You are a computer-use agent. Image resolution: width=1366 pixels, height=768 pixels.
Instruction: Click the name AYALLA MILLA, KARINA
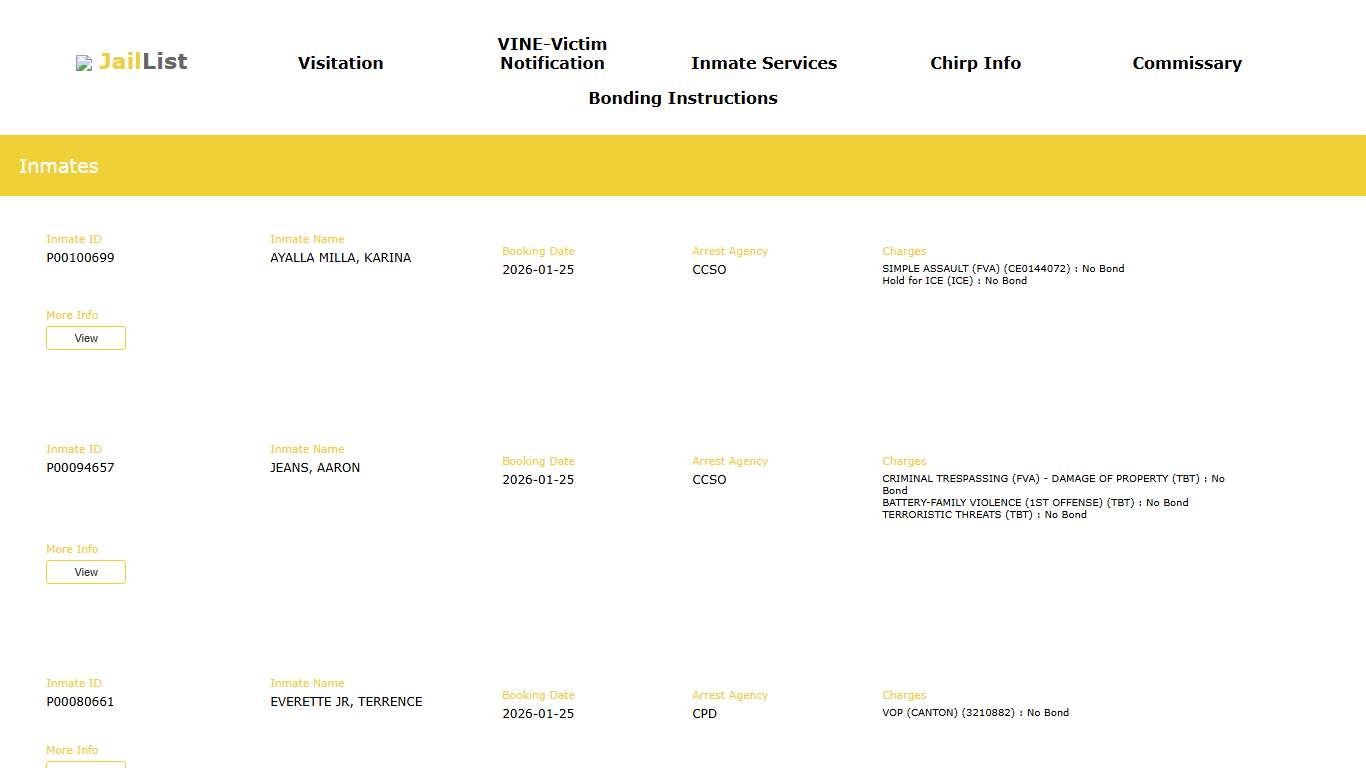[x=340, y=258]
